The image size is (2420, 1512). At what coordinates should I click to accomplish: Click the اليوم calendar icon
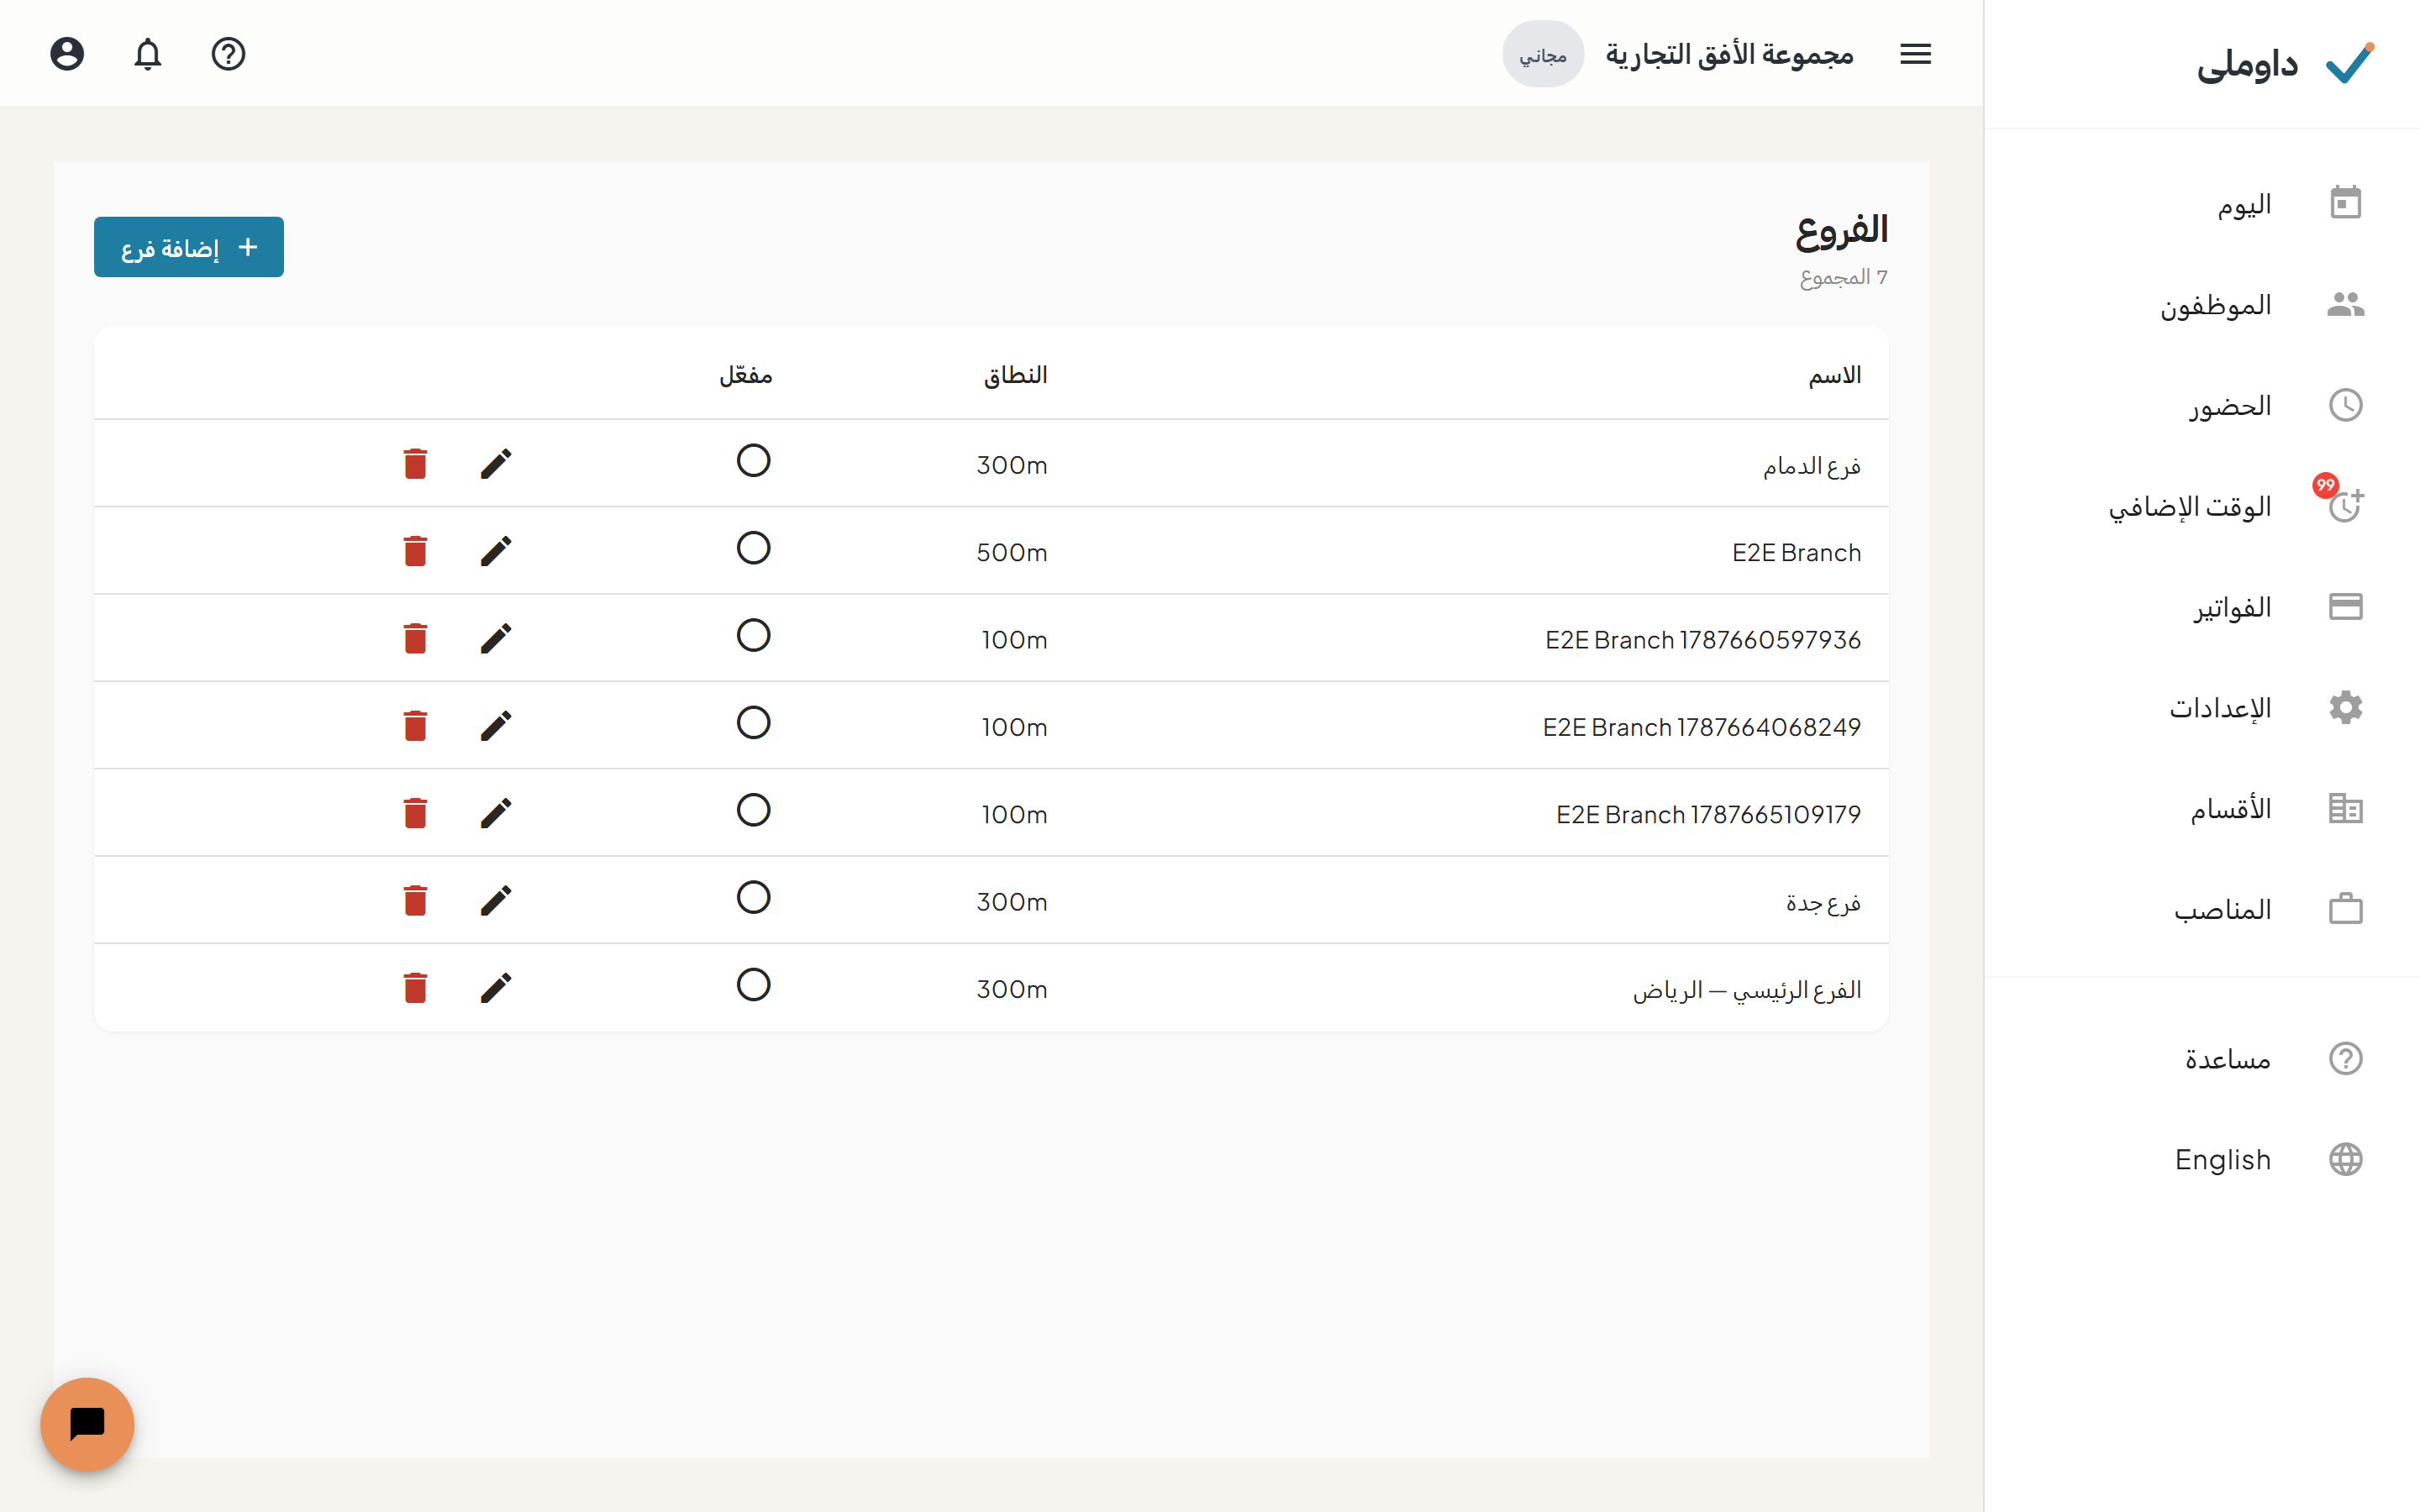[2345, 203]
